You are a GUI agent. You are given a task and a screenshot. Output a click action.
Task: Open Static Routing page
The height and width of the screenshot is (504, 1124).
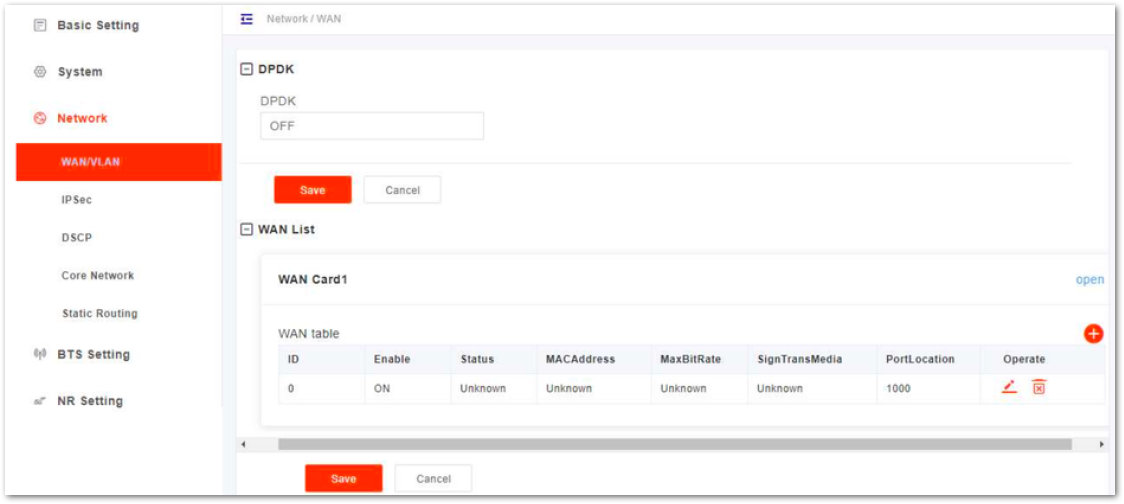click(x=100, y=313)
